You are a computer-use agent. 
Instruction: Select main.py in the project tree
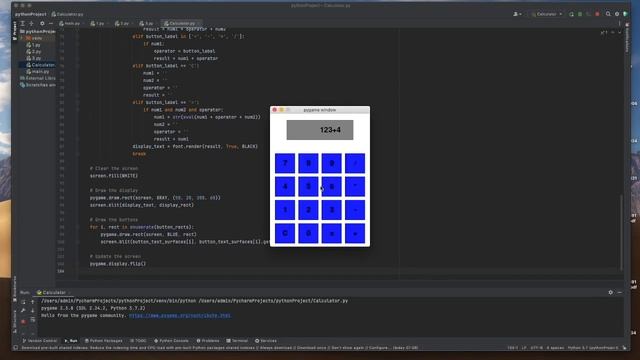click(x=38, y=71)
